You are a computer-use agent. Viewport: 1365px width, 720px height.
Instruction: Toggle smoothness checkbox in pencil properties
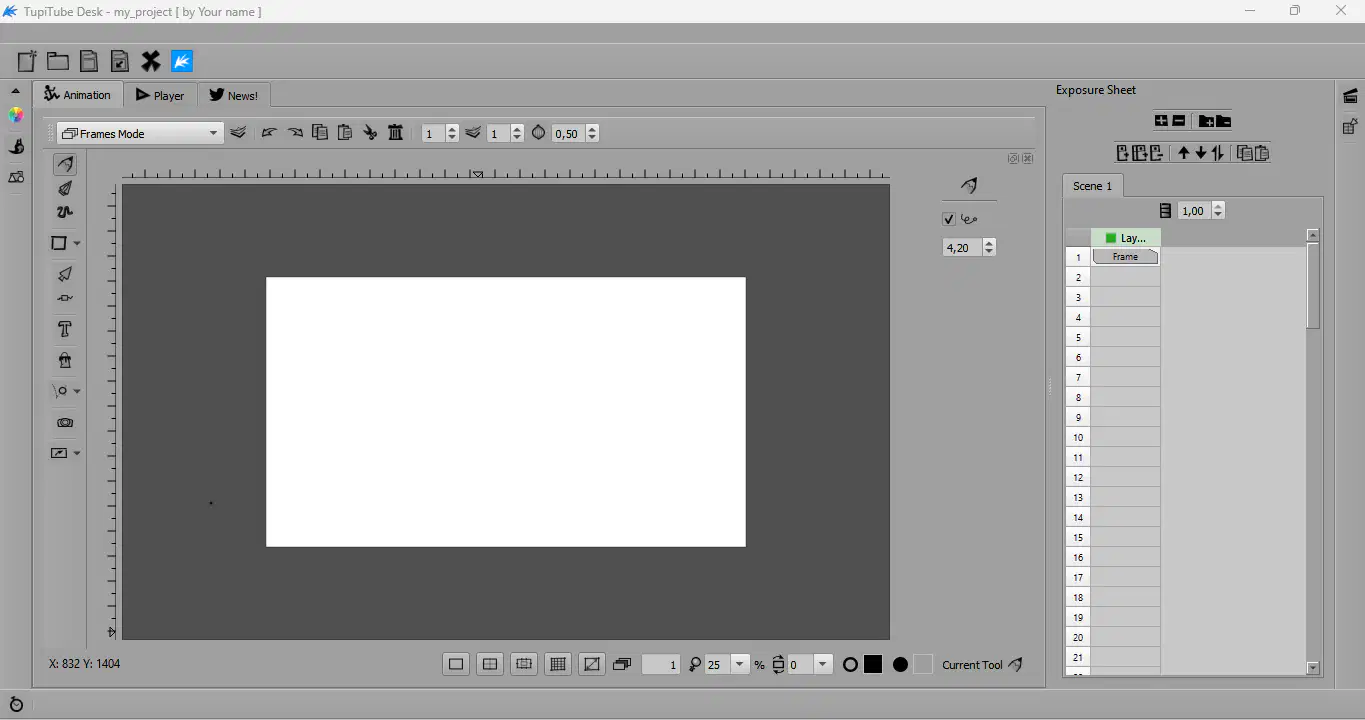coord(949,219)
